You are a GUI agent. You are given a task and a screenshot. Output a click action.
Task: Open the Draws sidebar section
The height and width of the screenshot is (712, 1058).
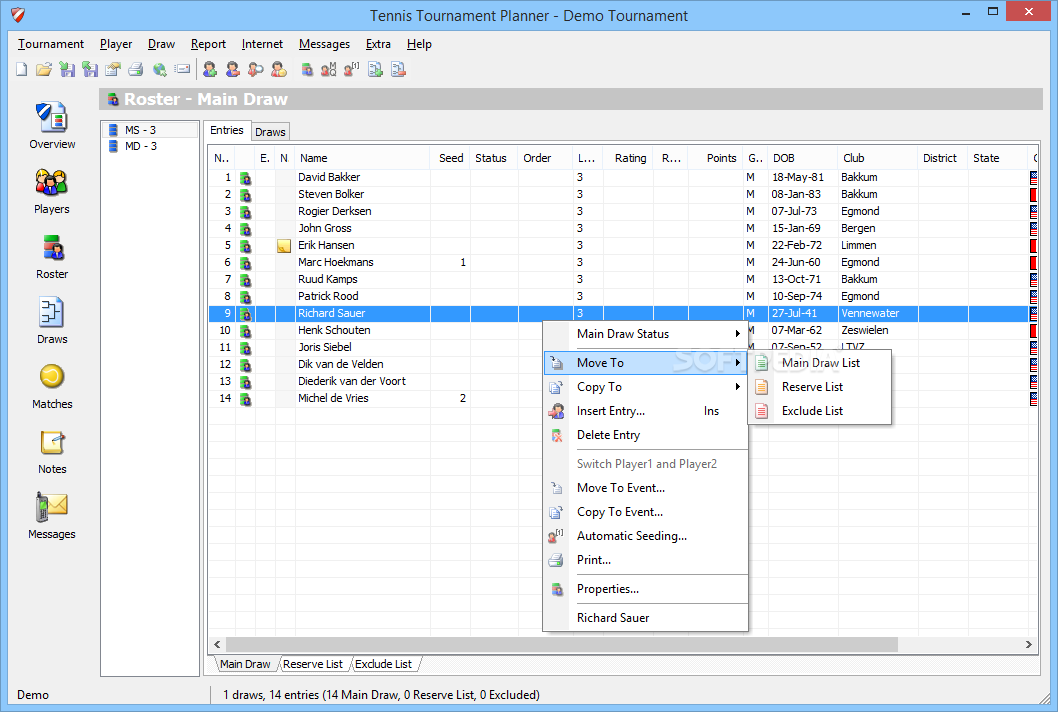click(52, 321)
